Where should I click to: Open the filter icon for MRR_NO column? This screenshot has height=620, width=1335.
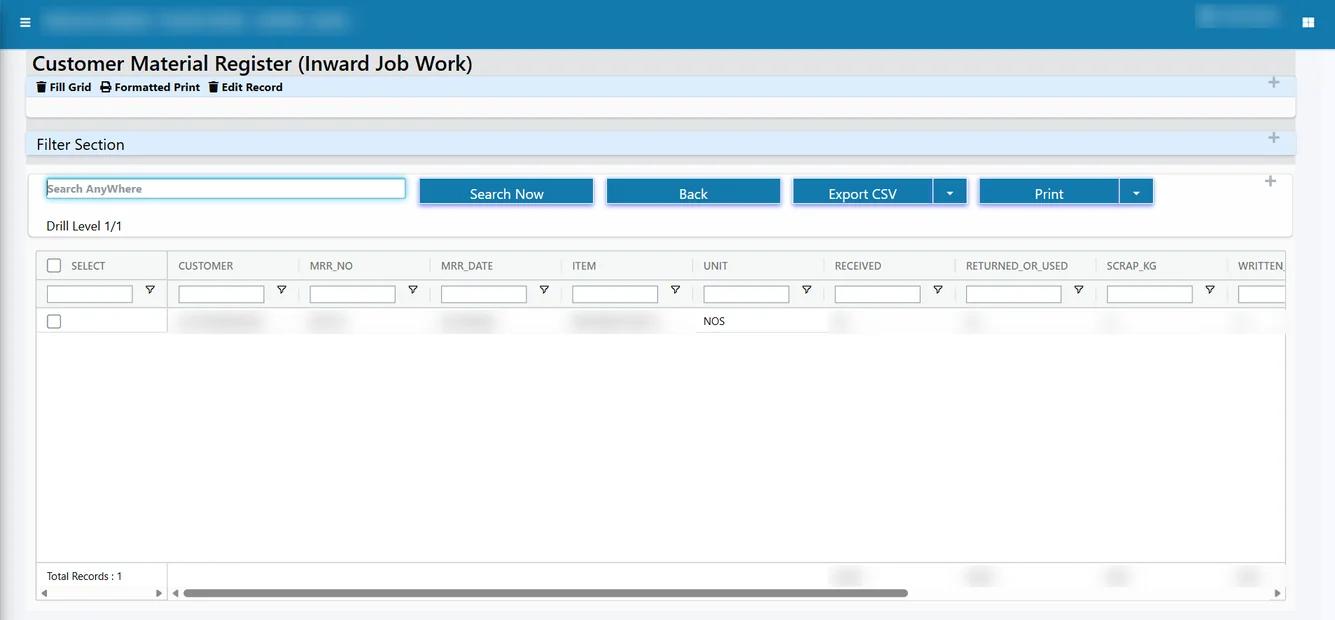413,290
